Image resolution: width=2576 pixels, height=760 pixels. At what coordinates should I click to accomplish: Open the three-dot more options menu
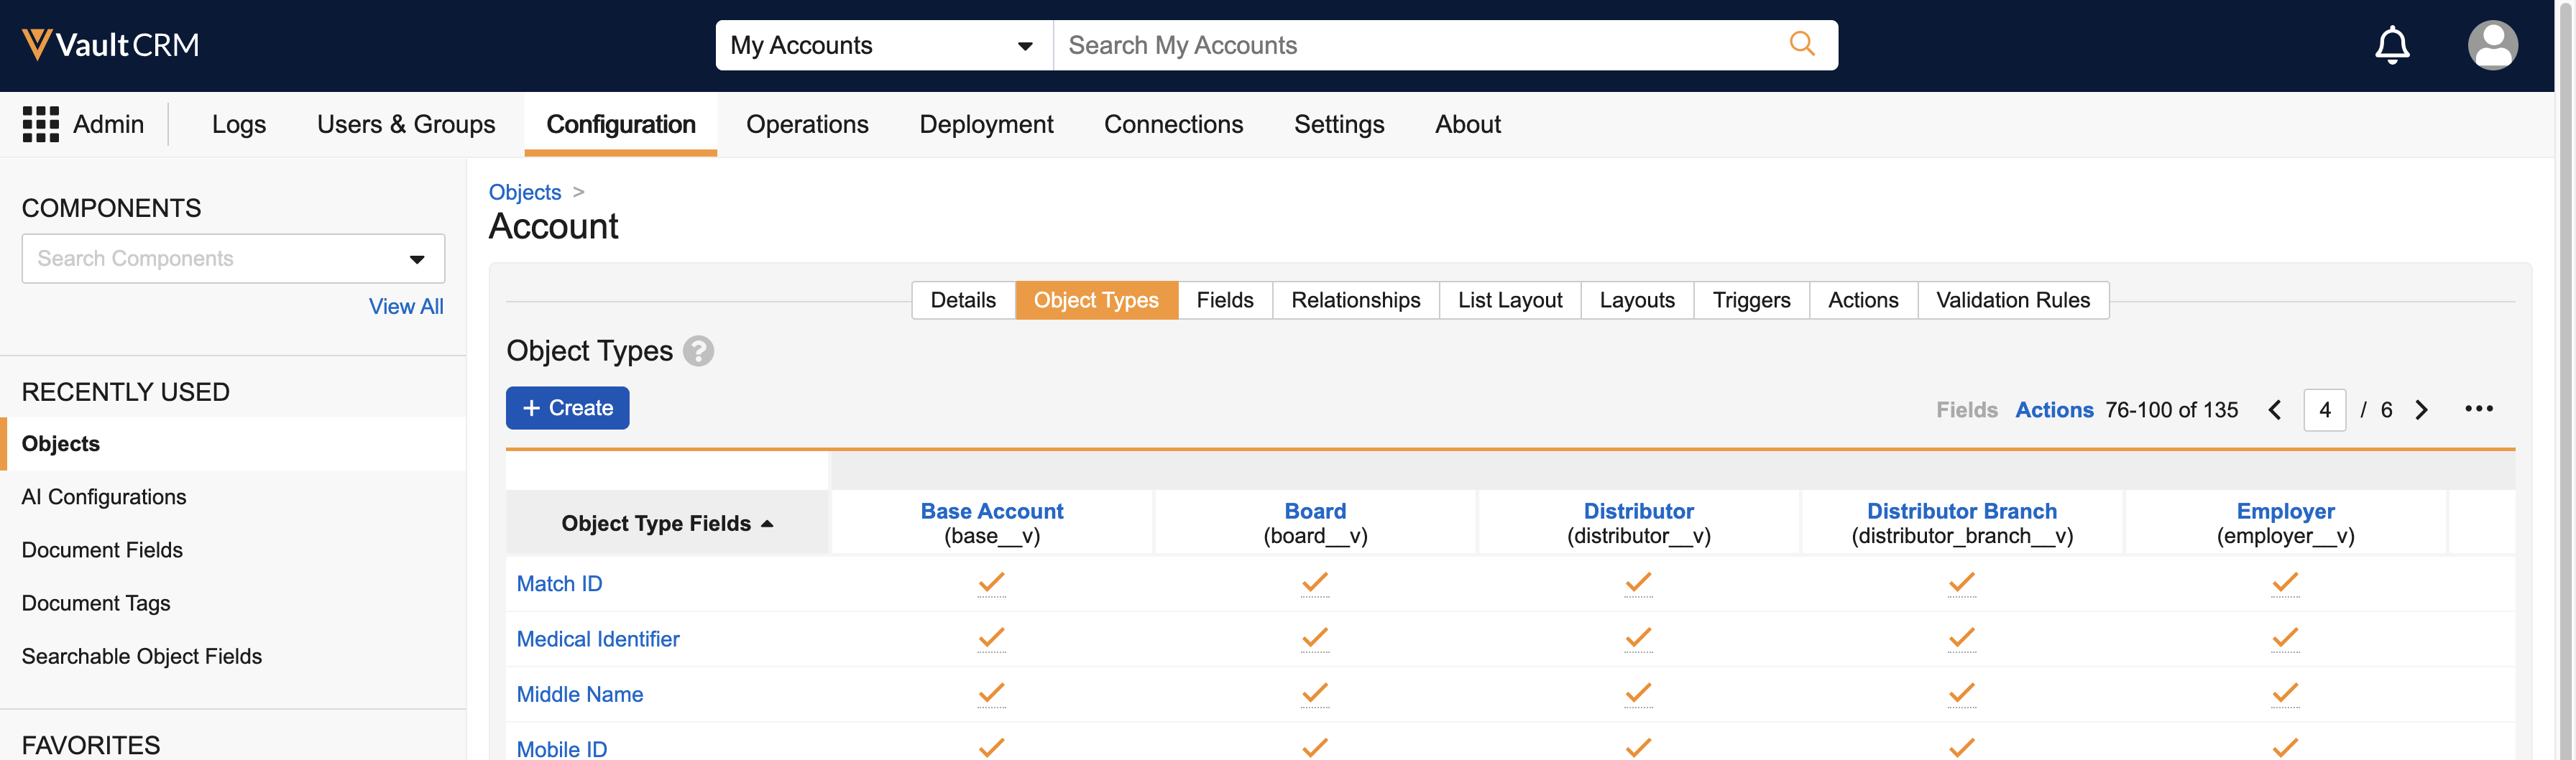2478,409
